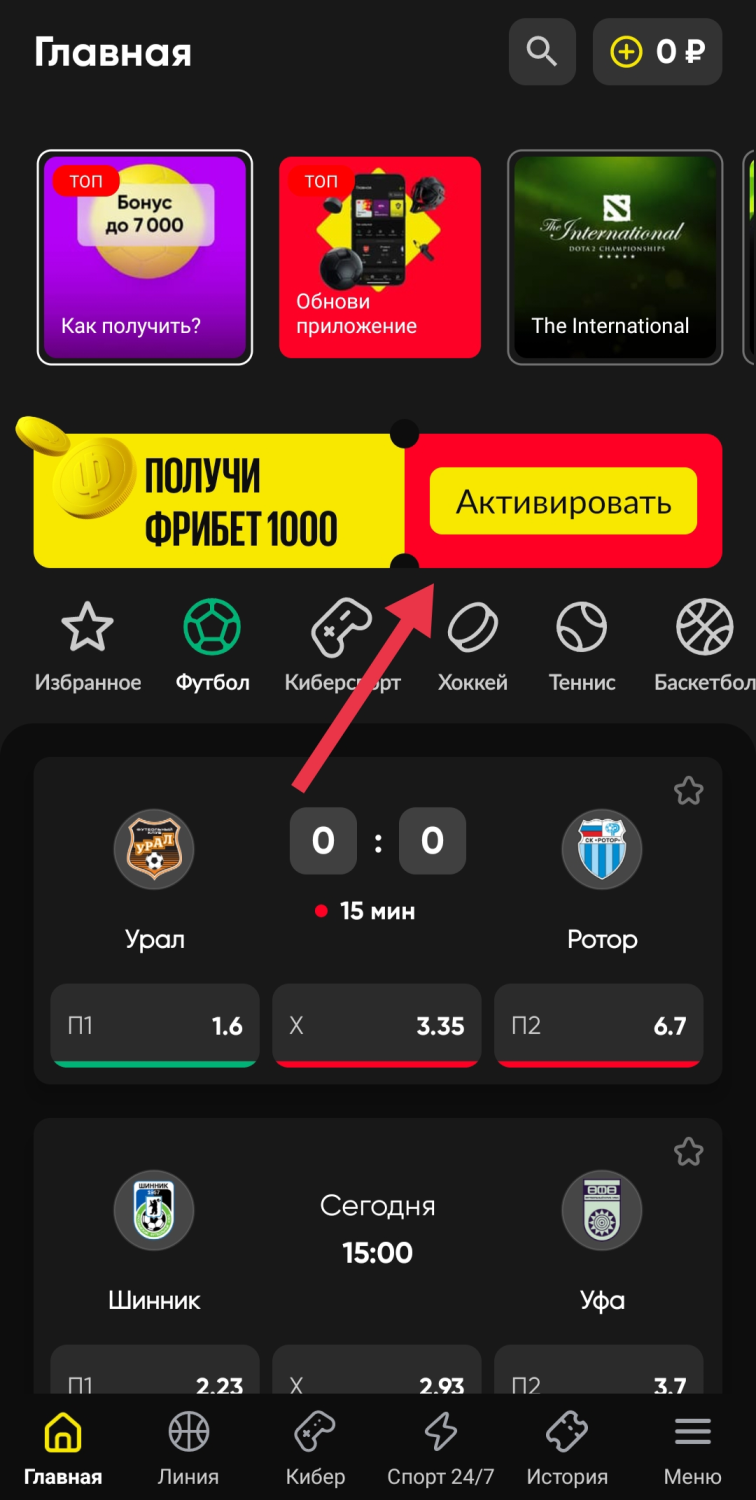This screenshot has height=1500, width=756.
Task: Pick the X 3.35 draw odds
Action: [377, 1026]
